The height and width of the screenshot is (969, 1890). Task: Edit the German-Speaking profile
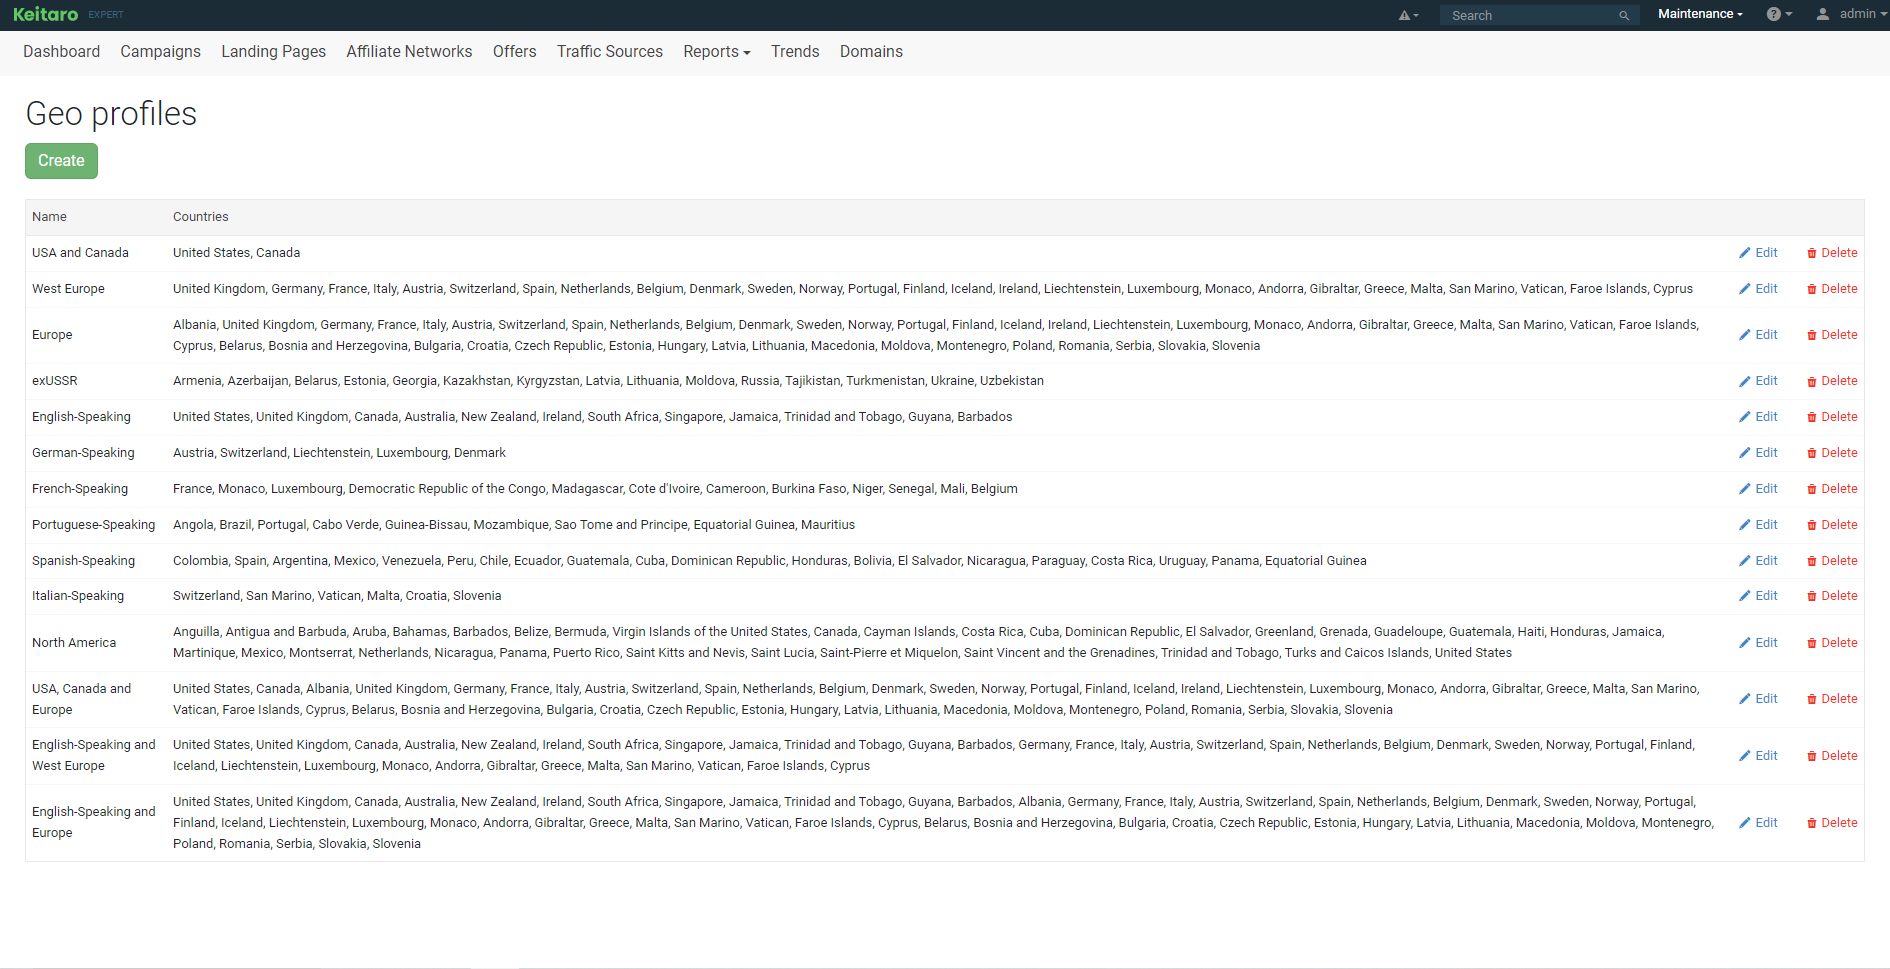click(x=1758, y=453)
